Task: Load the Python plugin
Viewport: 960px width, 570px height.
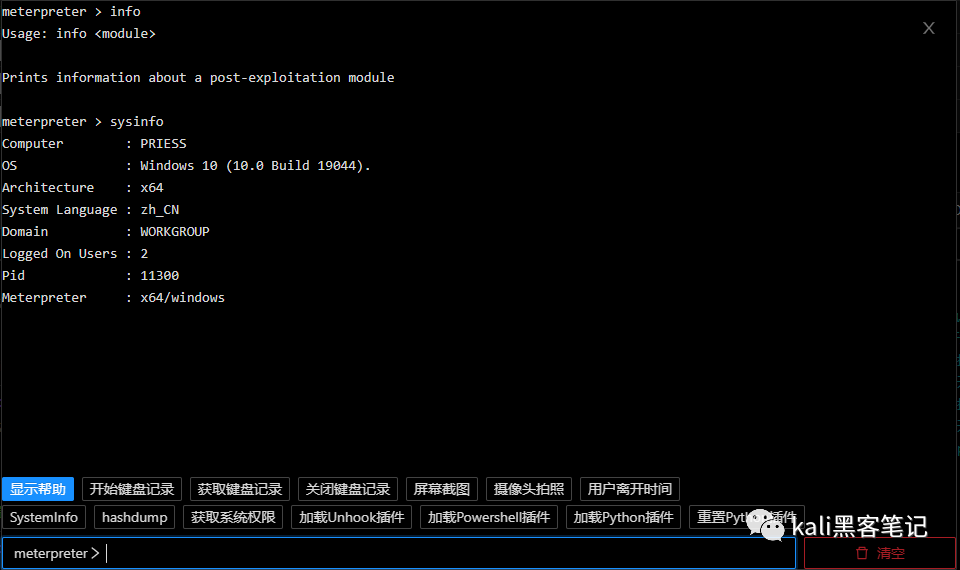Action: (624, 517)
